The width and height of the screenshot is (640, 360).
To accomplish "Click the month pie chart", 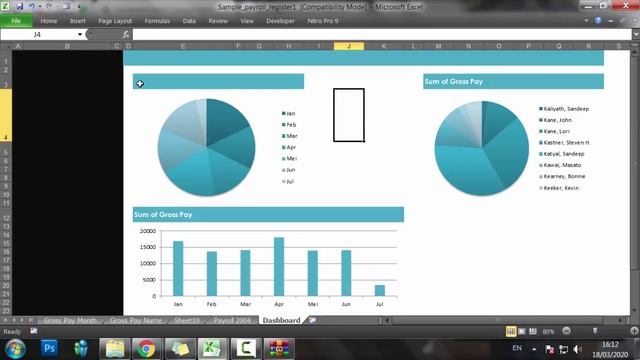I will click(207, 147).
